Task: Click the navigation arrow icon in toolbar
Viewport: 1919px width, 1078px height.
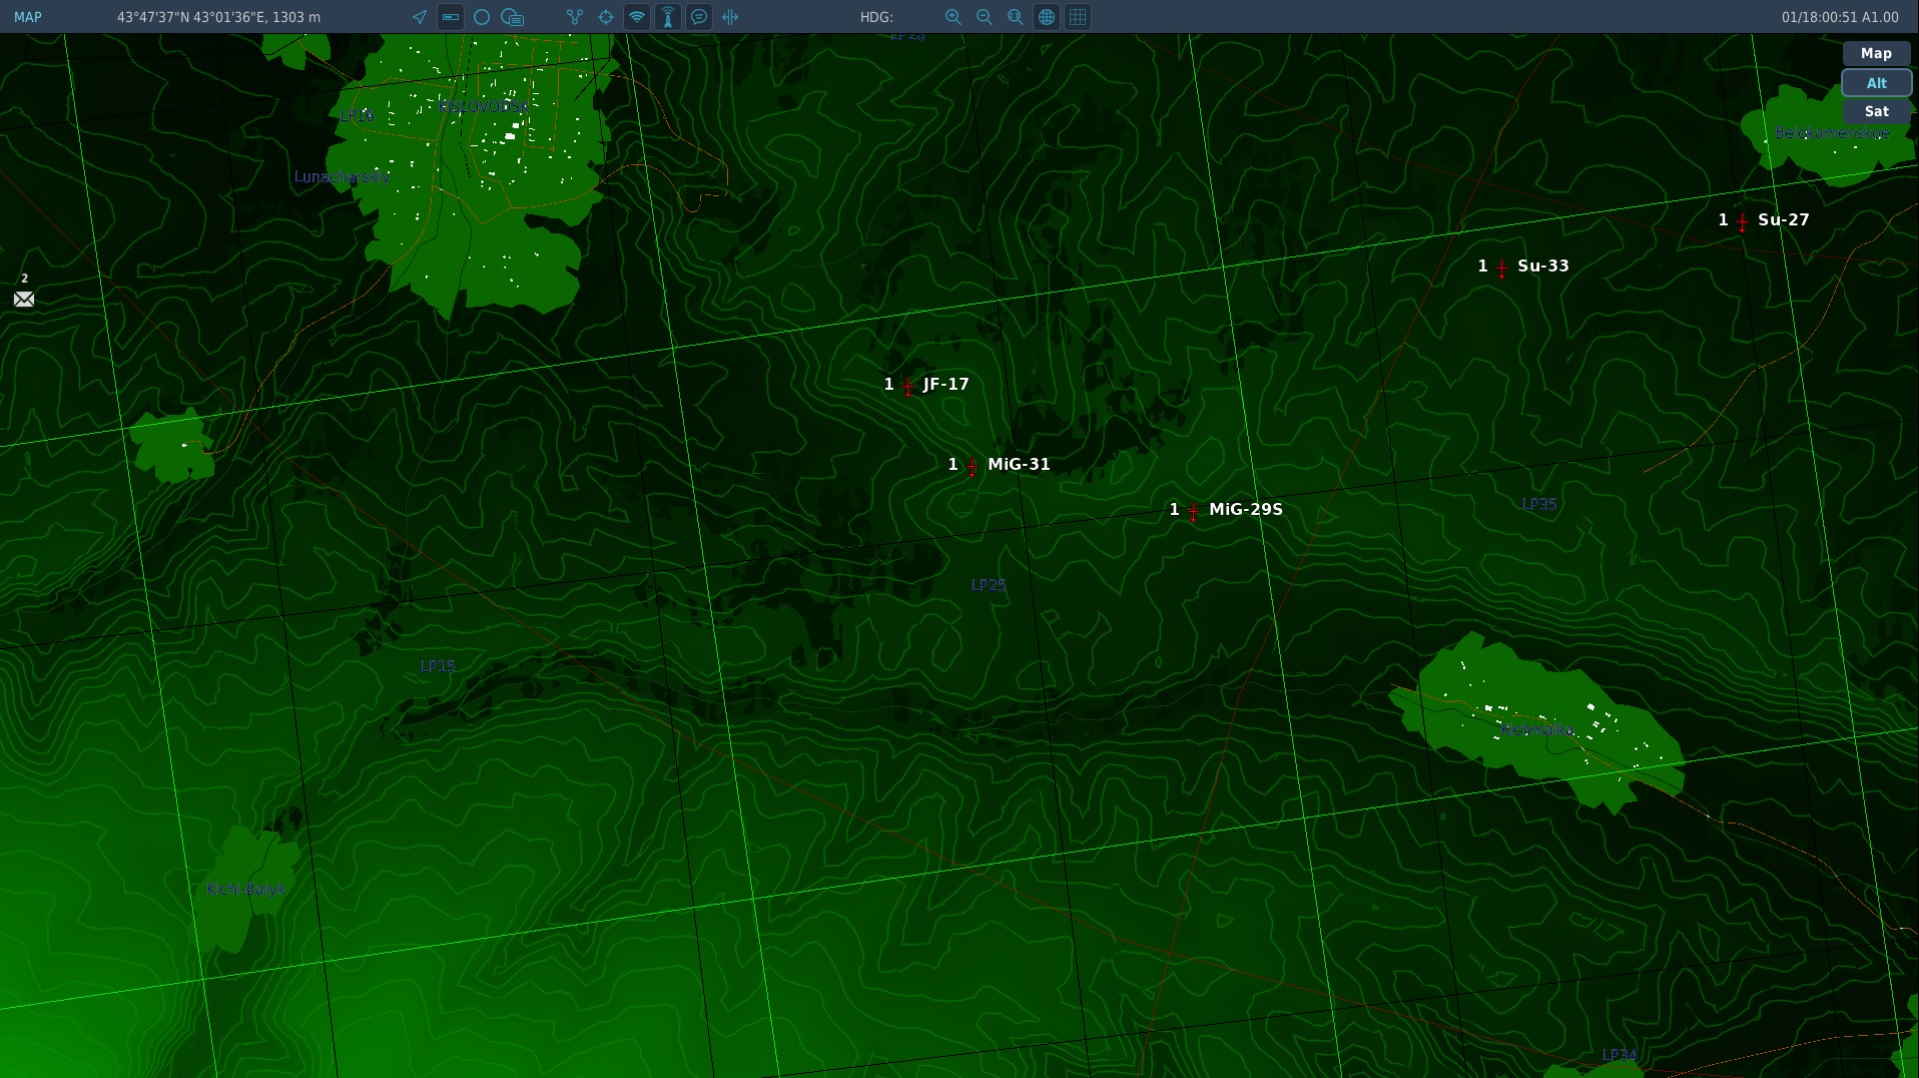Action: pos(419,17)
